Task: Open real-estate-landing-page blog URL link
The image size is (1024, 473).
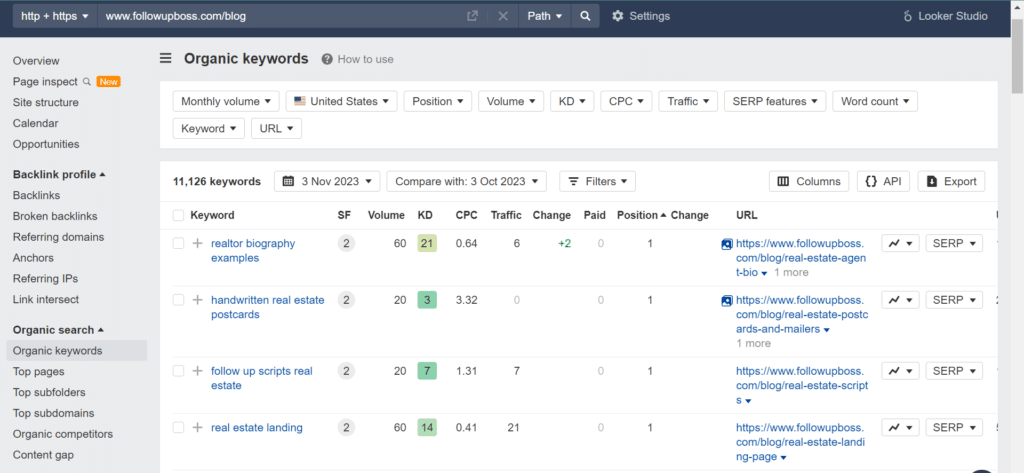Action: (x=799, y=442)
